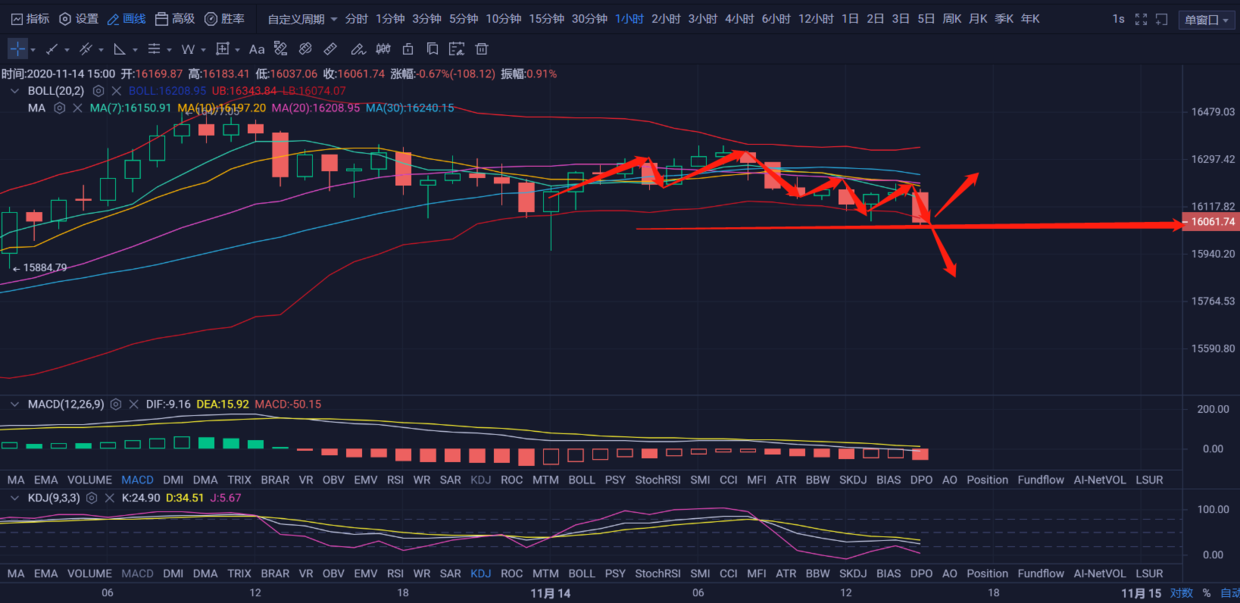Collapse the KDJ(9,3,3) indicator panel

coord(14,497)
